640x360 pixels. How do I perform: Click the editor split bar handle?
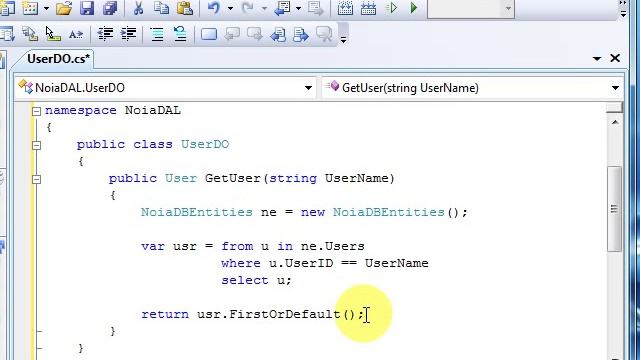614,108
